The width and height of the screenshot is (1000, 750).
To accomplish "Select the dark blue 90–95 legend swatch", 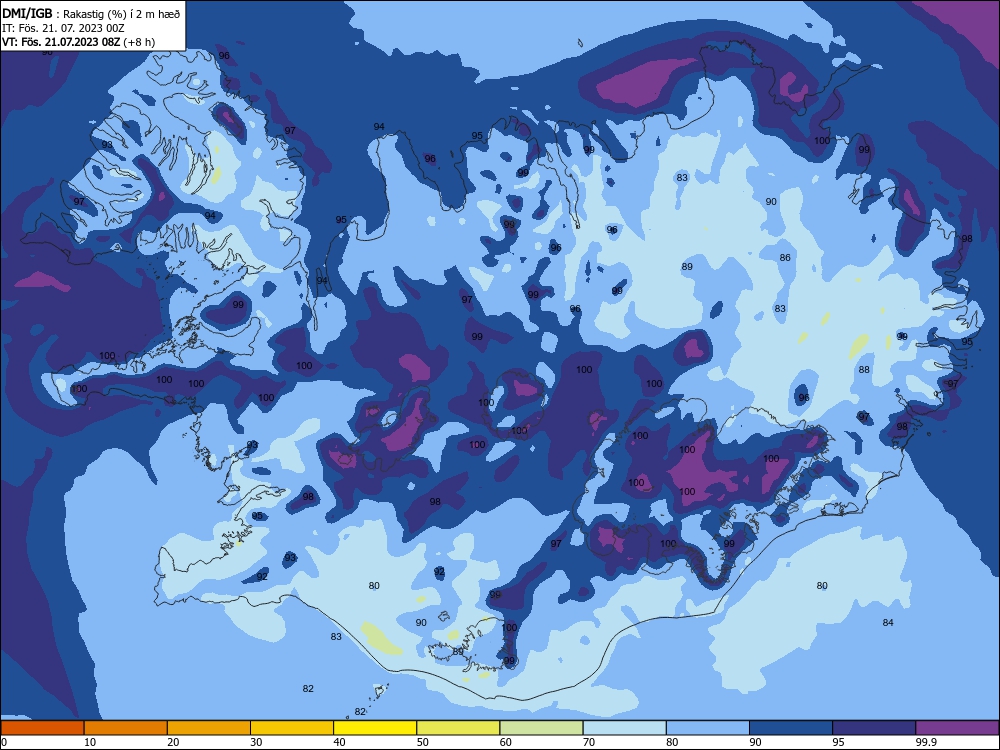I will click(791, 728).
